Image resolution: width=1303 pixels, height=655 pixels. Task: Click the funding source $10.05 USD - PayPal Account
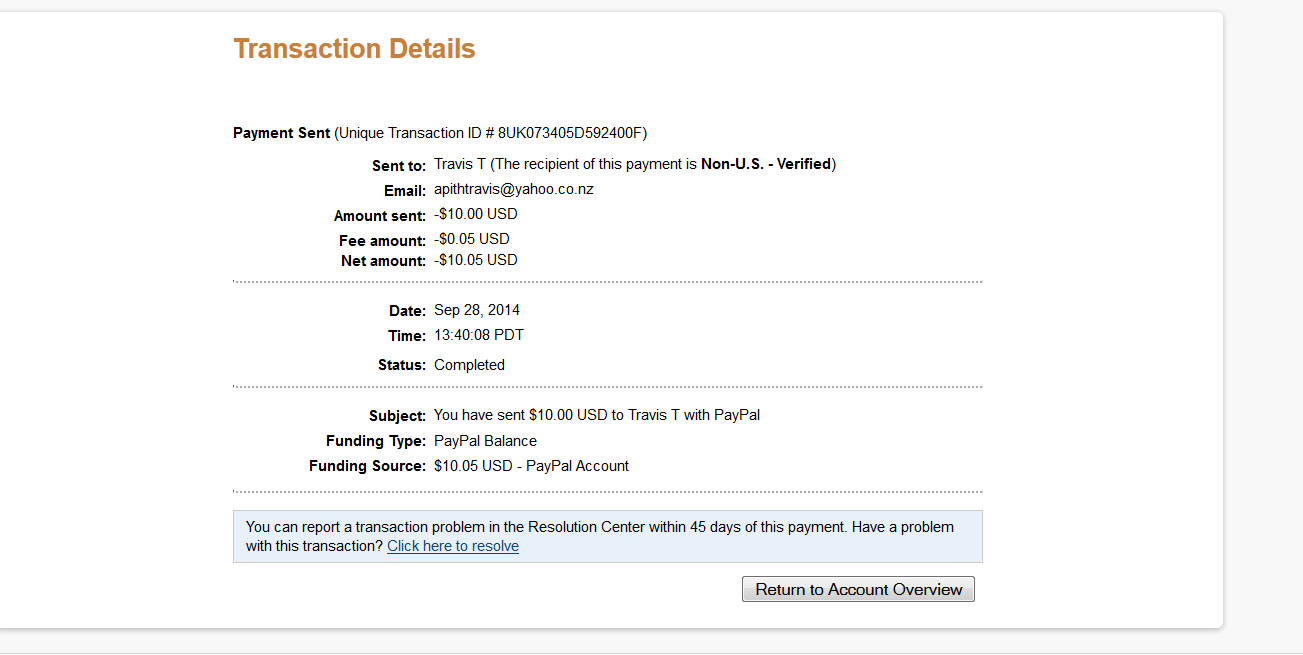[531, 466]
